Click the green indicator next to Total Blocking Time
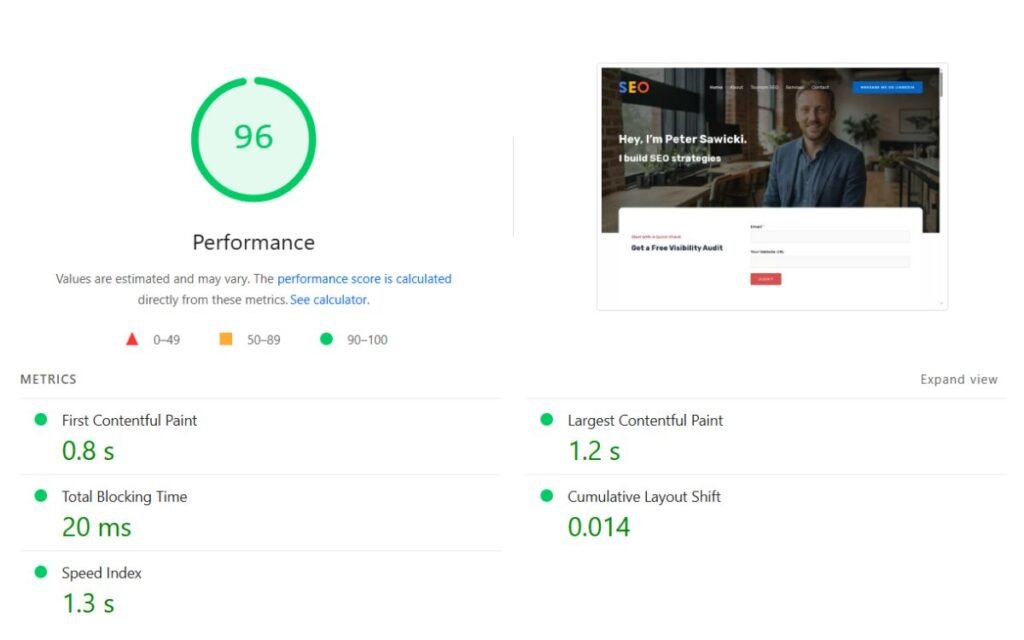This screenshot has width=1024, height=640. [x=41, y=496]
